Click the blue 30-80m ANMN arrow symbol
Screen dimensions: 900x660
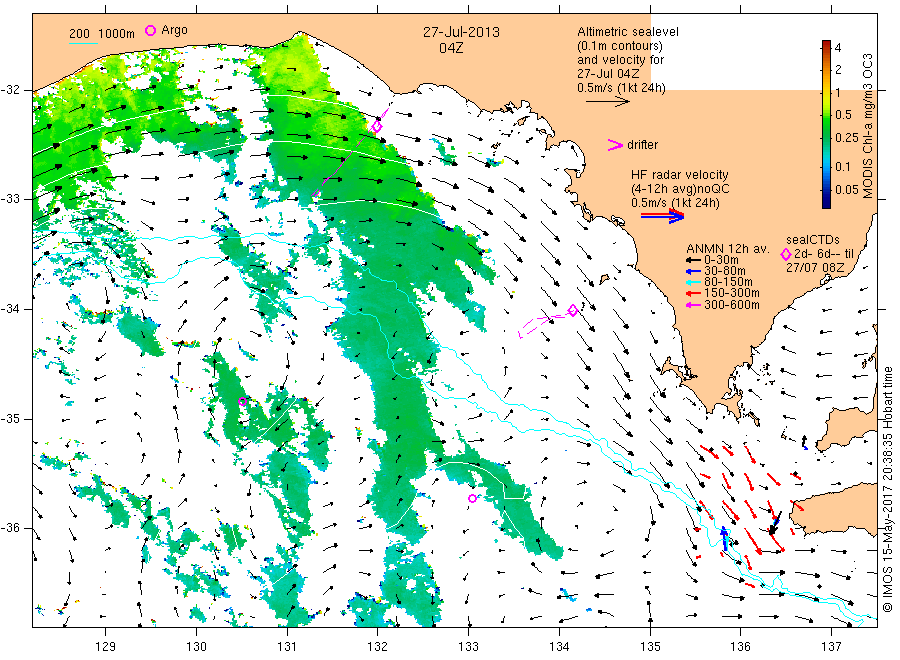pos(693,271)
